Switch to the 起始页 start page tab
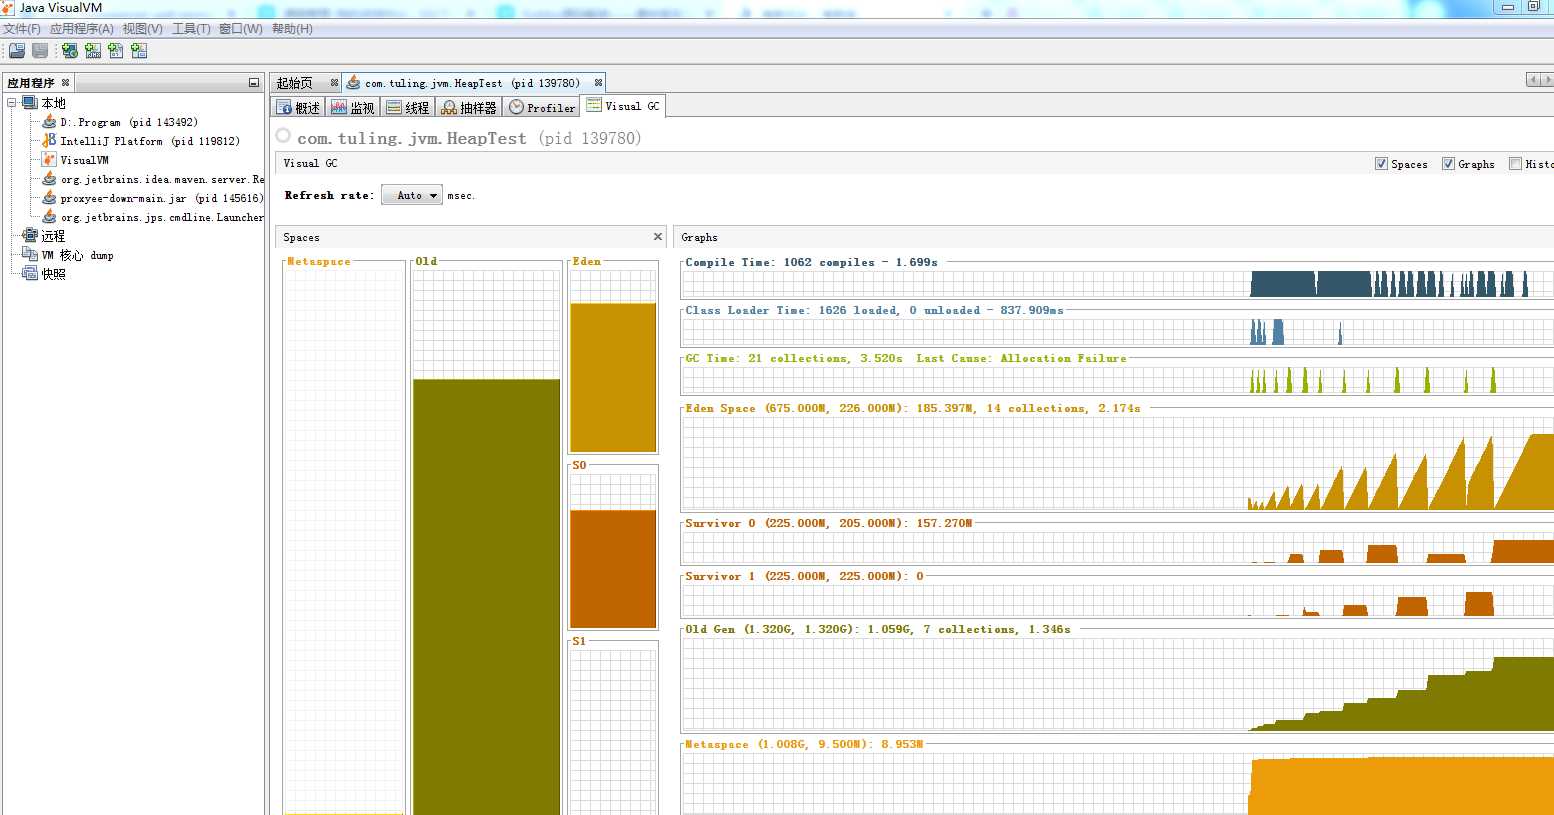The height and width of the screenshot is (815, 1554). (305, 83)
